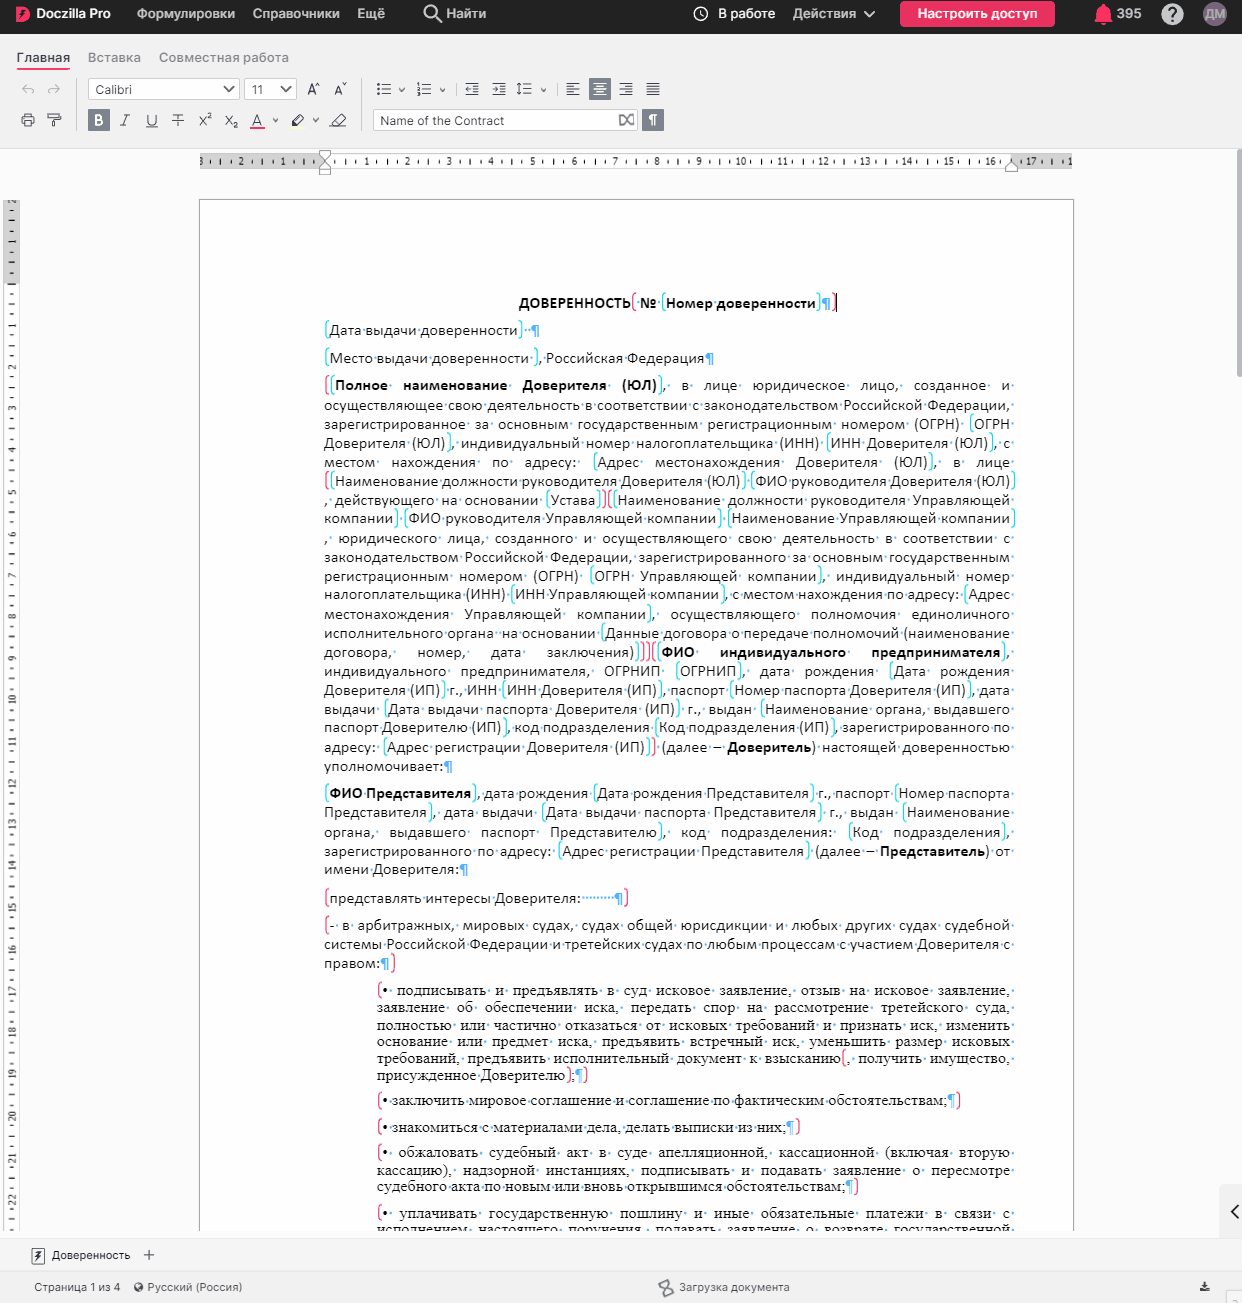The image size is (1242, 1303).
Task: Open bulleted list style dropdown
Action: [402, 90]
